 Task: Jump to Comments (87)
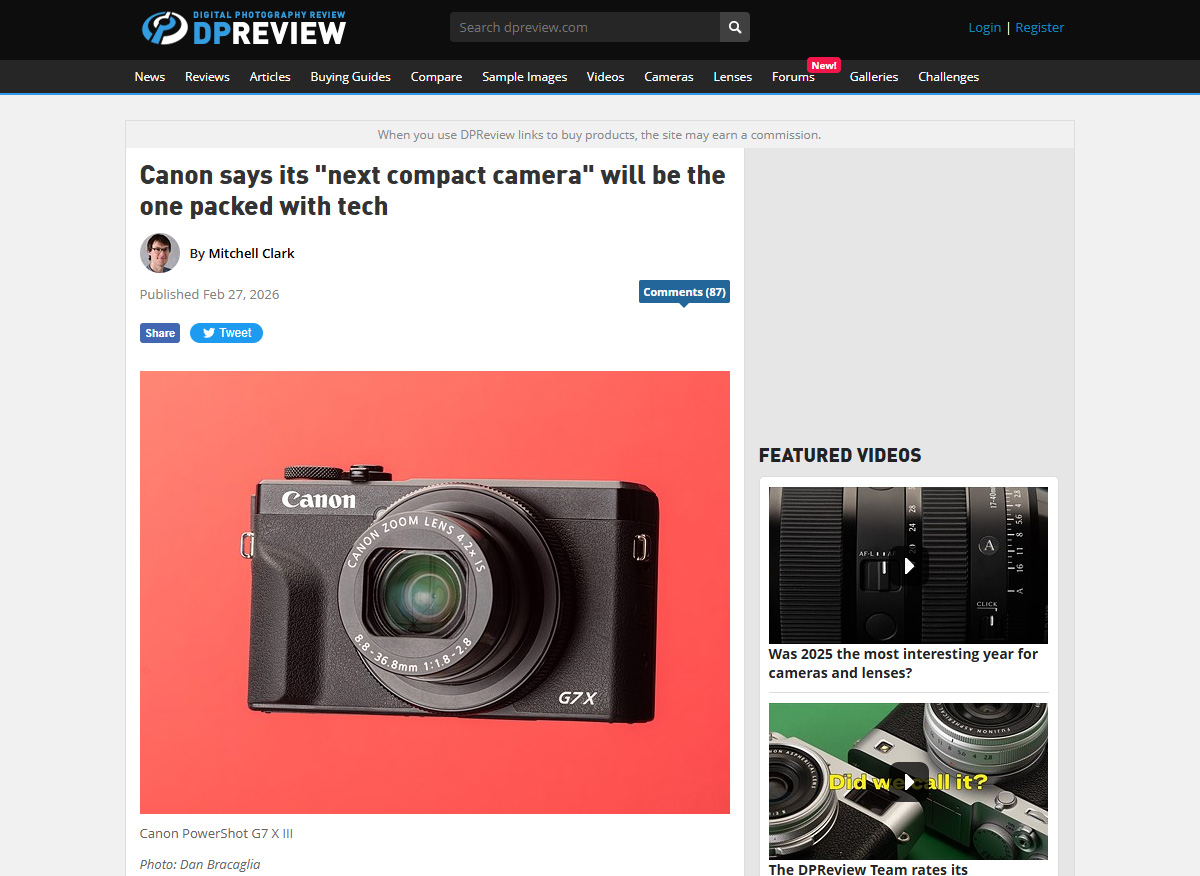[x=684, y=292]
